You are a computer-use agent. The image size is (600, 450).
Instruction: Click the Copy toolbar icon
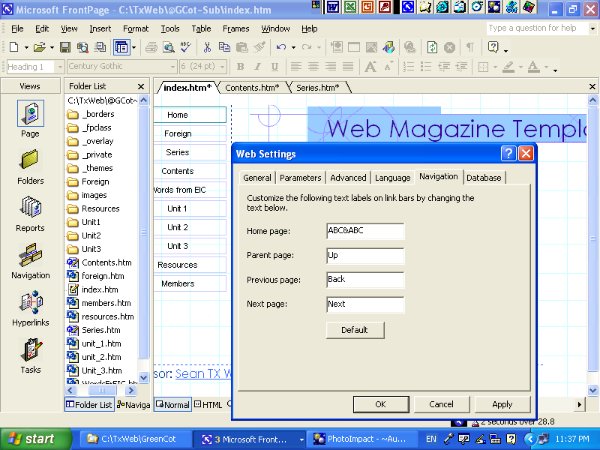224,47
